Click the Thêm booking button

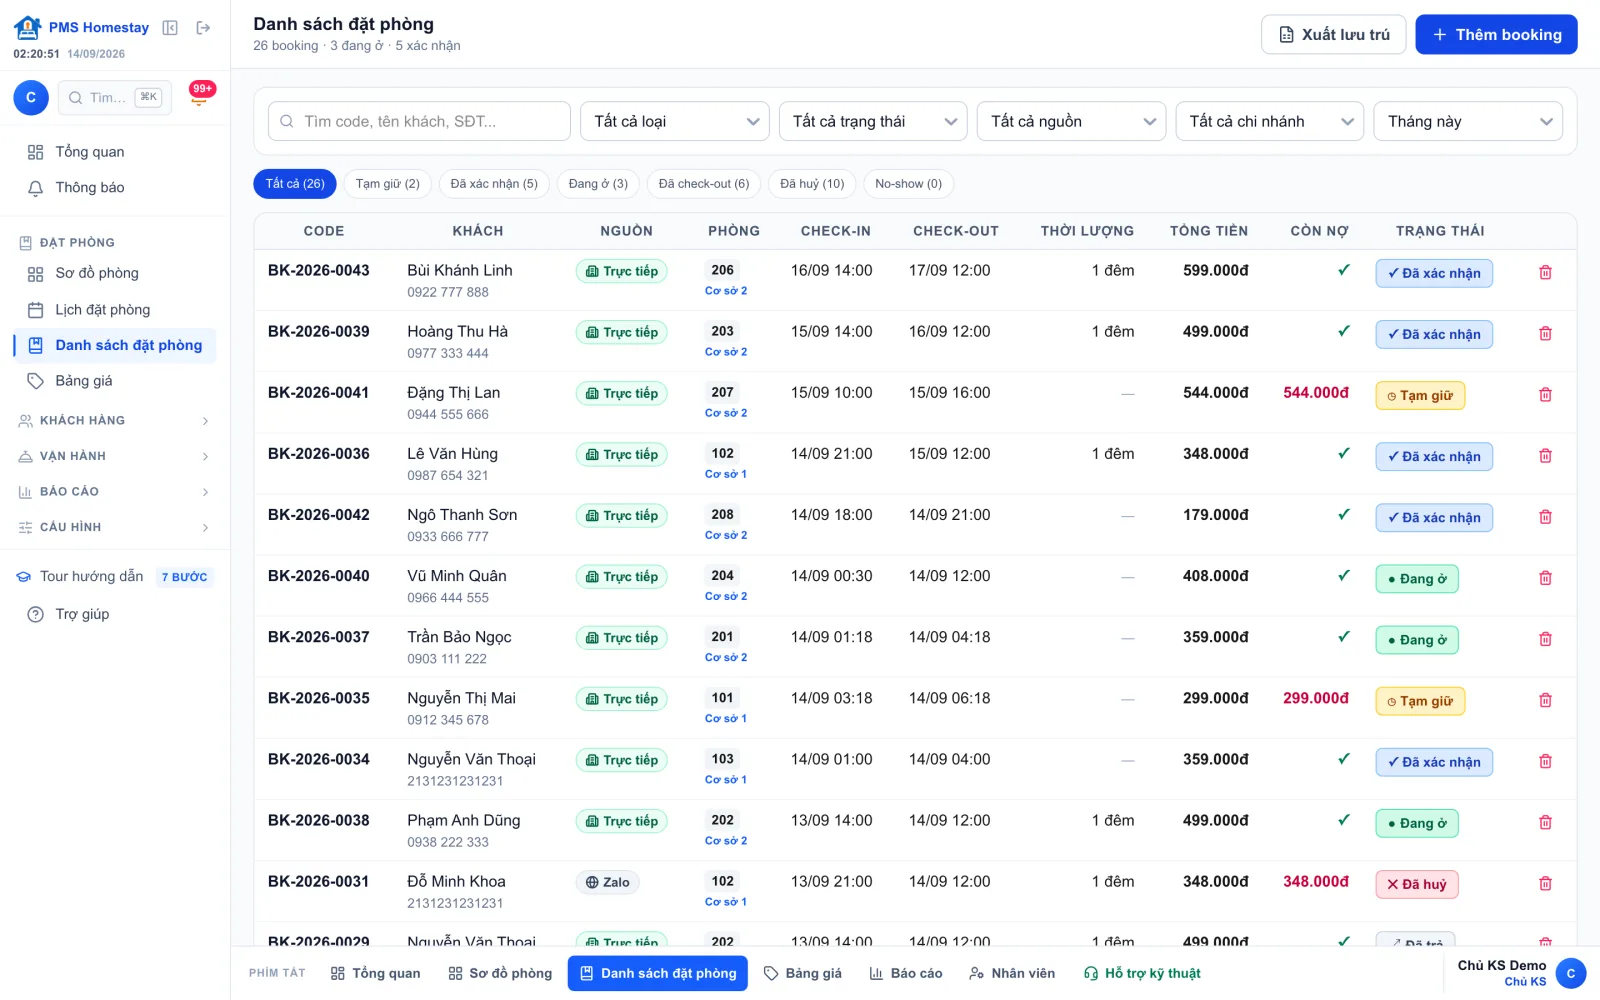coord(1496,34)
